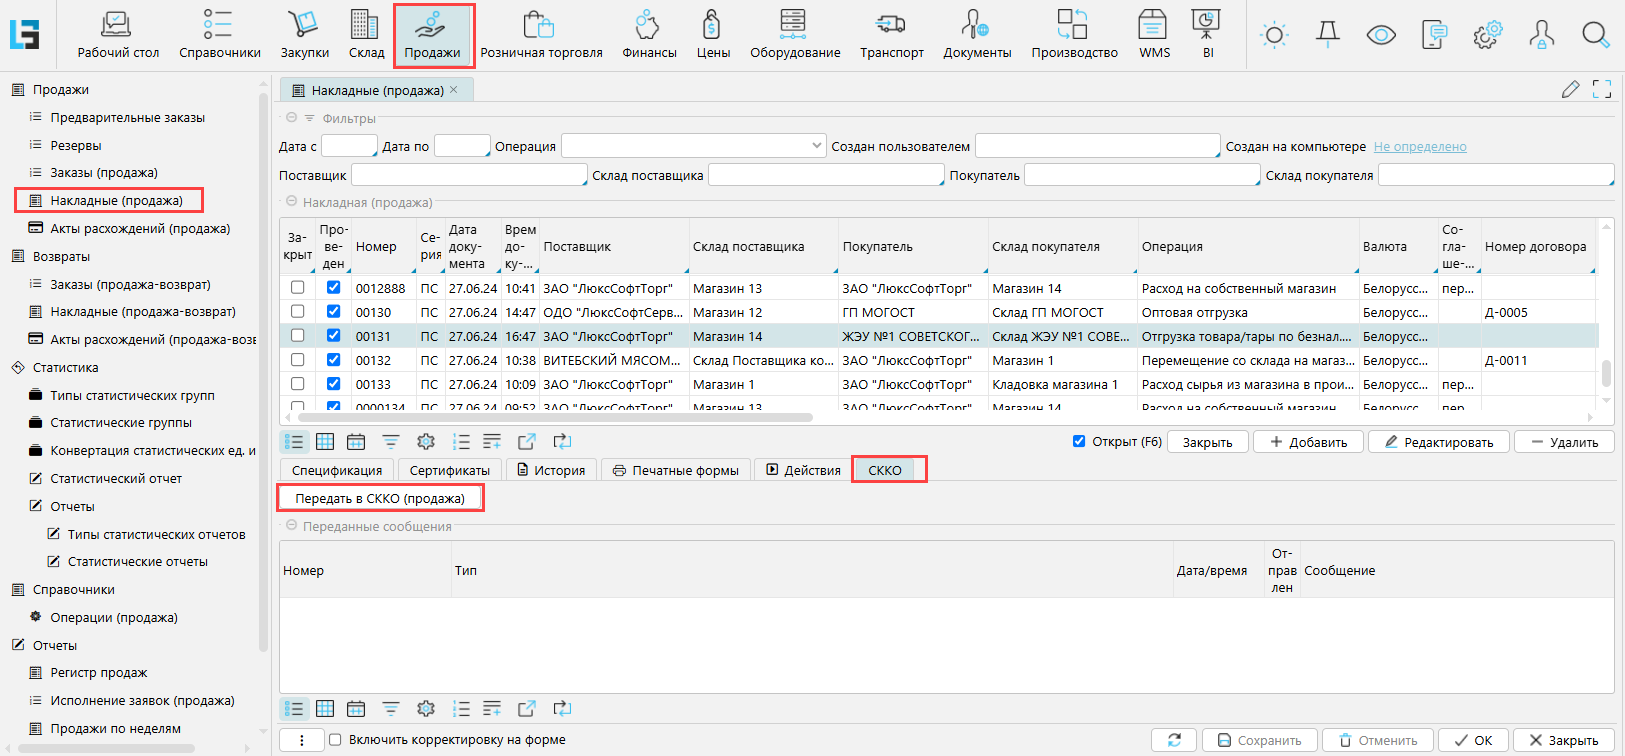The image size is (1625, 756).
Task: Click the Поставщик filter input field
Action: click(468, 176)
